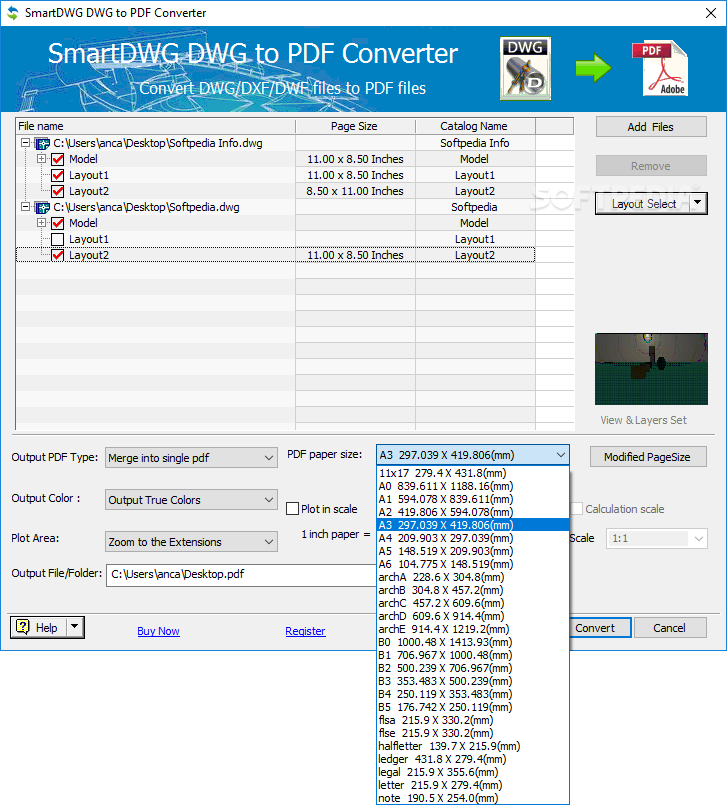This screenshot has height=805, width=727.
Task: Collapse the Softpedia.dwg tree node
Action: [25, 207]
